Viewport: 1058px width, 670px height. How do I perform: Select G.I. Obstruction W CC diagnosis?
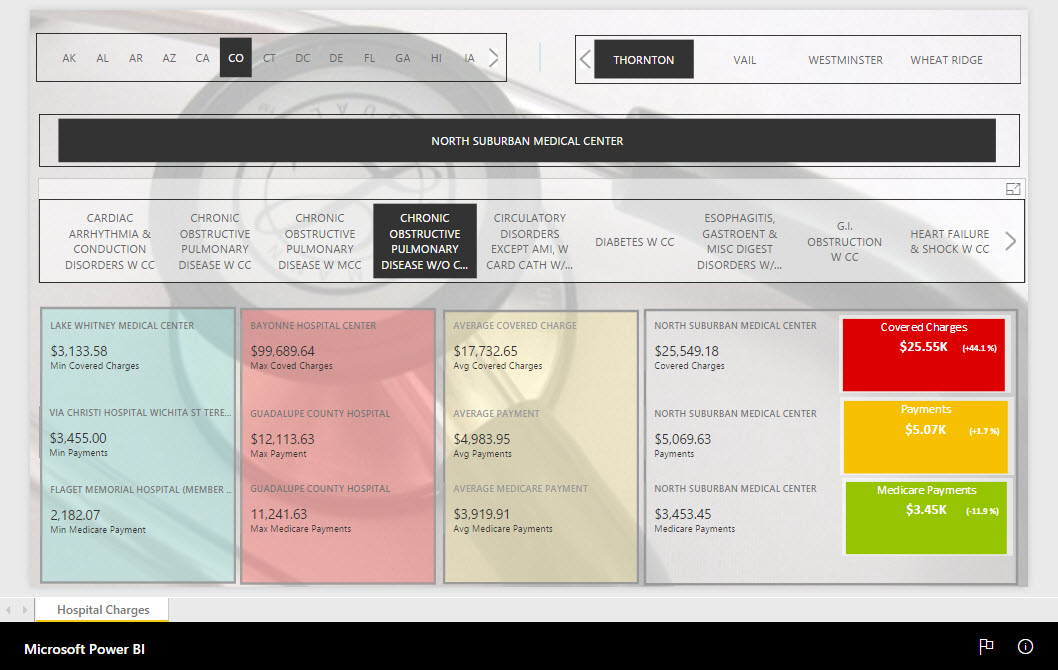pos(844,242)
